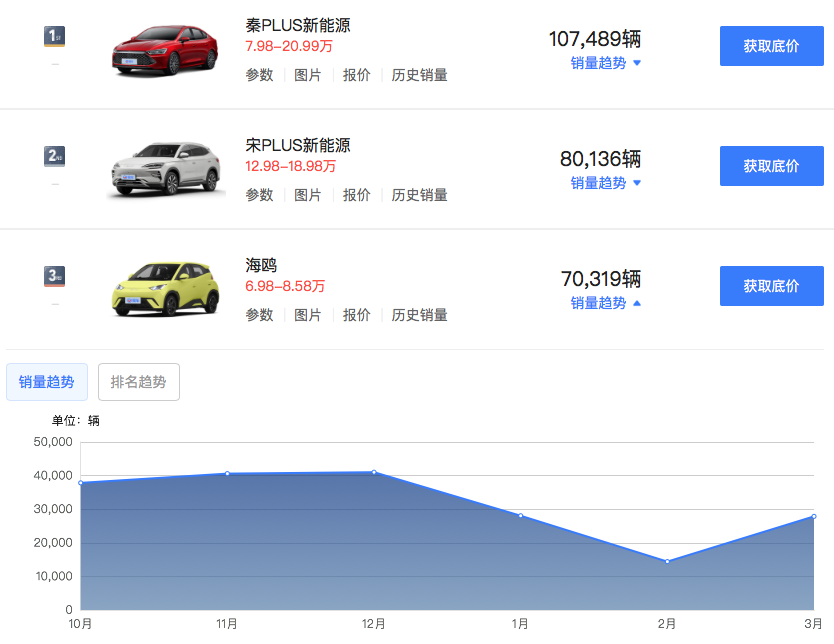Collapse 销量趋势 under 70,319辆
Image resolution: width=834 pixels, height=644 pixels.
pyautogui.click(x=605, y=303)
